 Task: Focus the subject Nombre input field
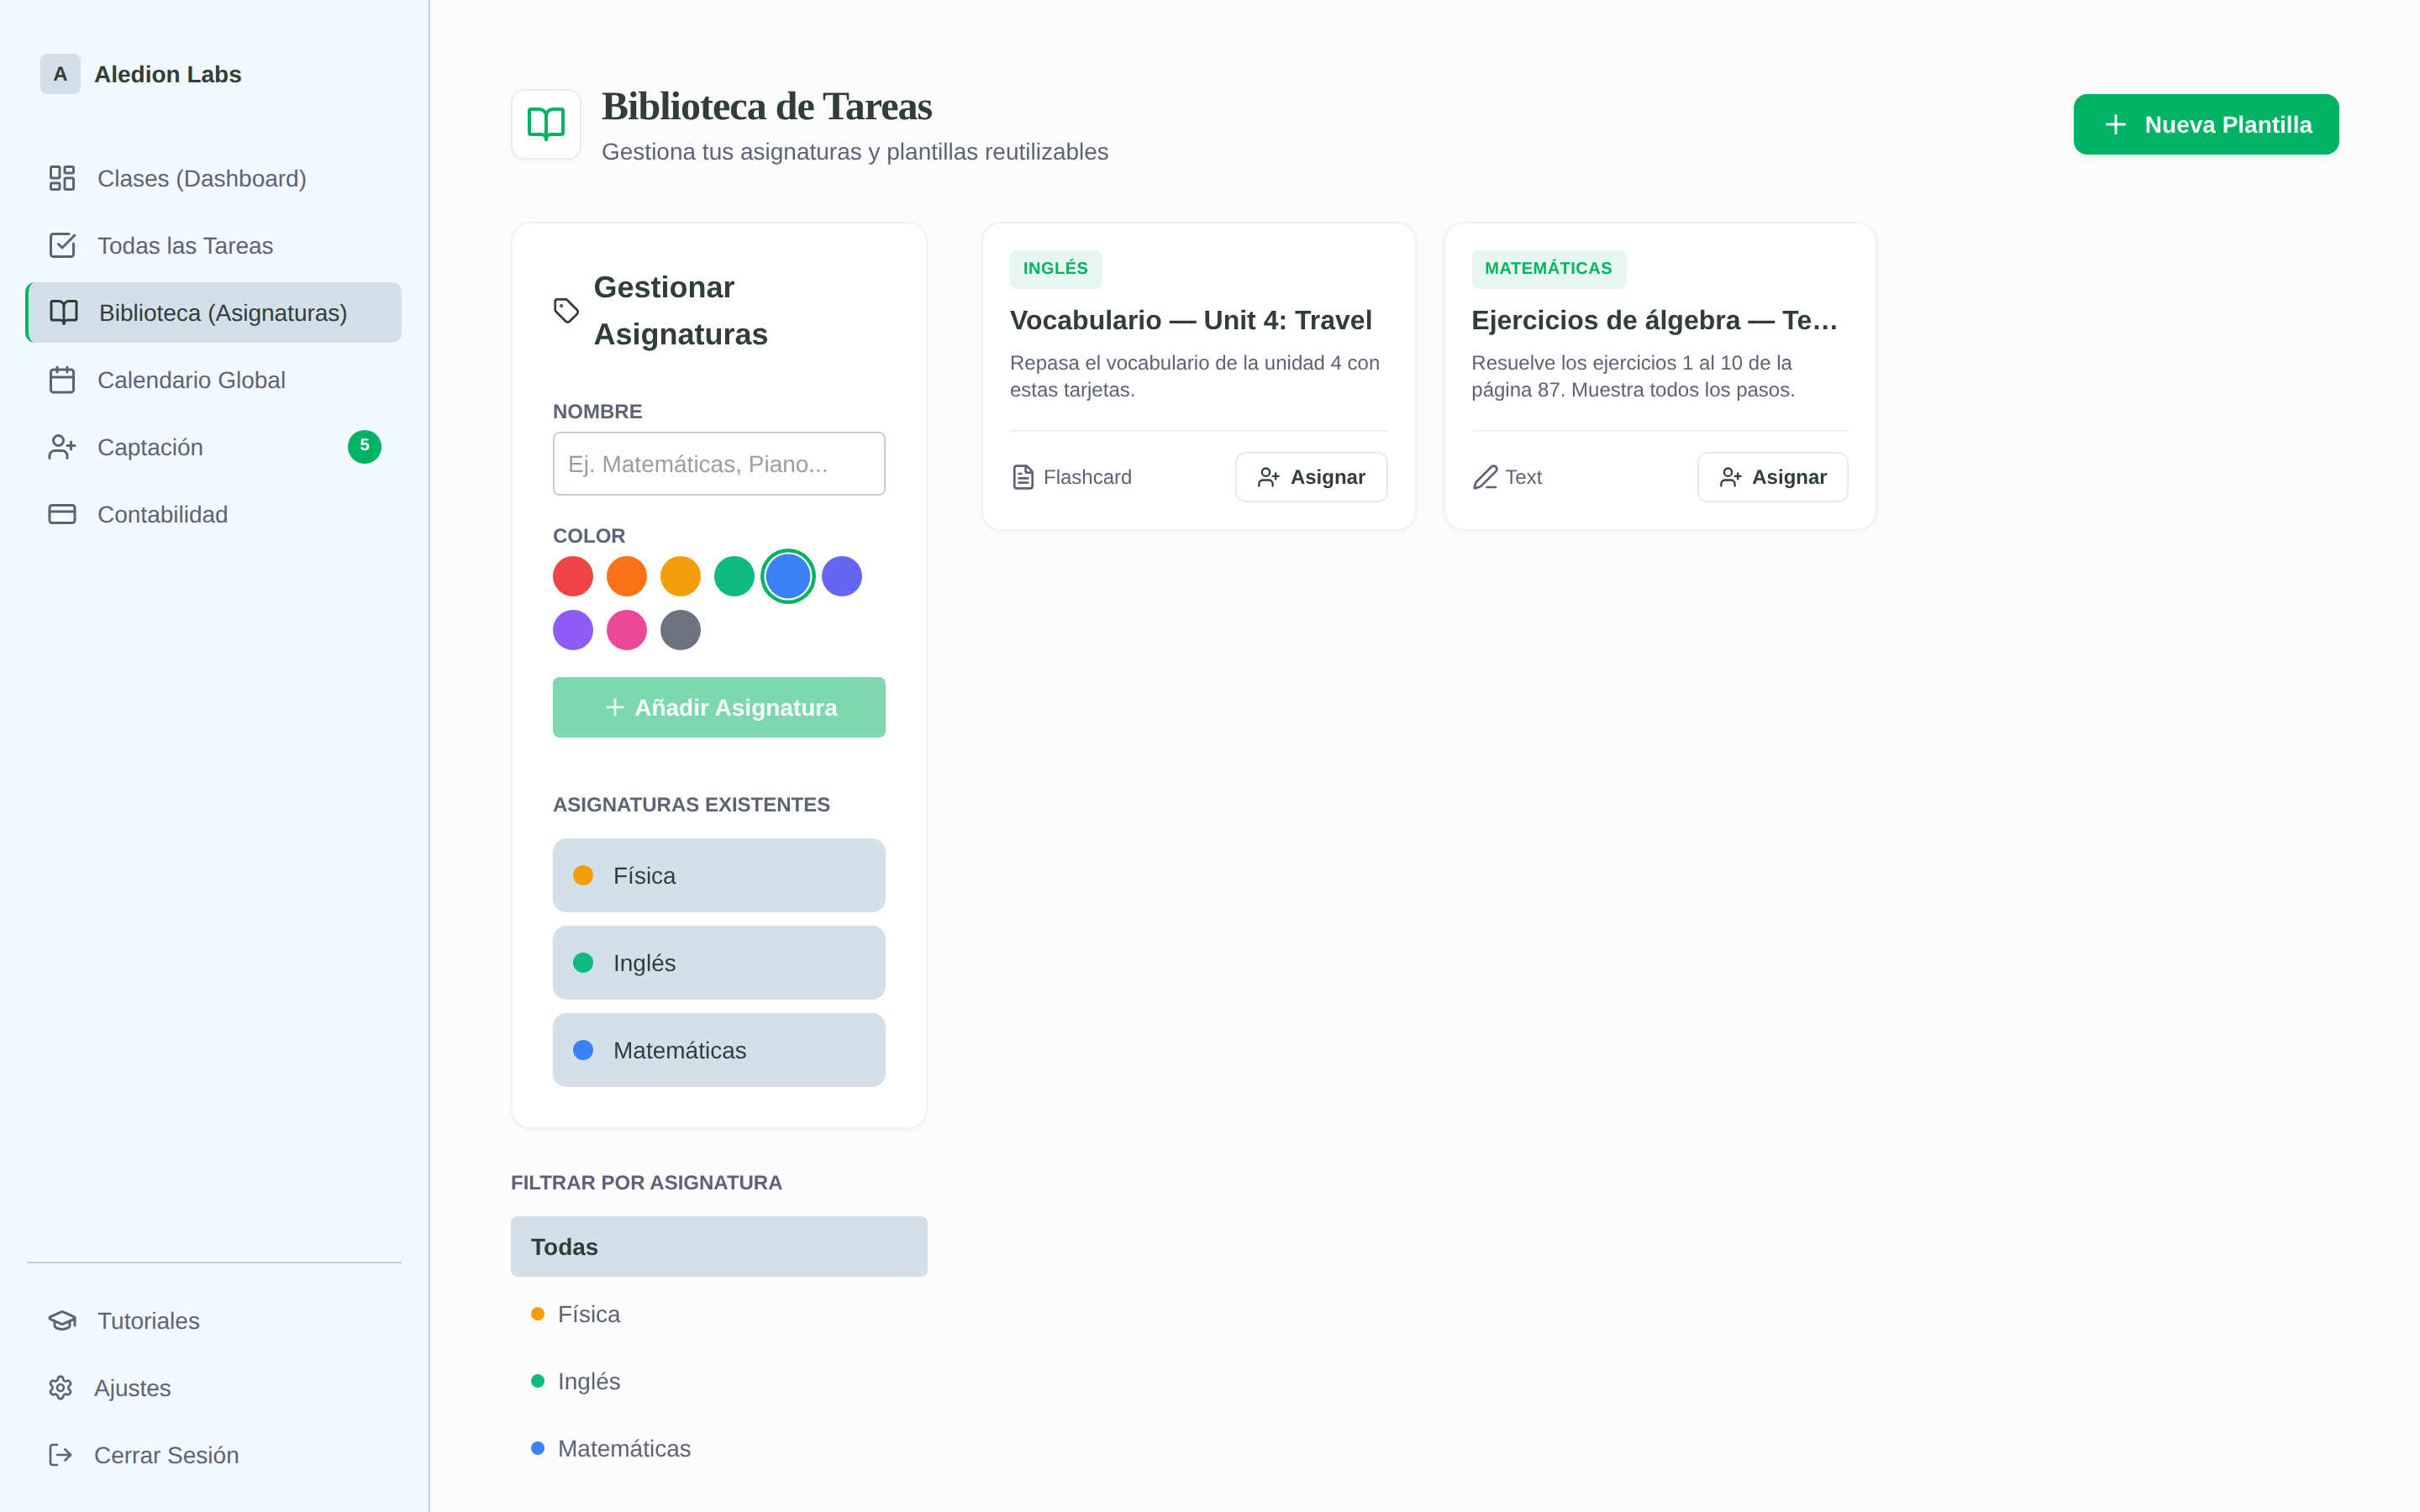[718, 464]
